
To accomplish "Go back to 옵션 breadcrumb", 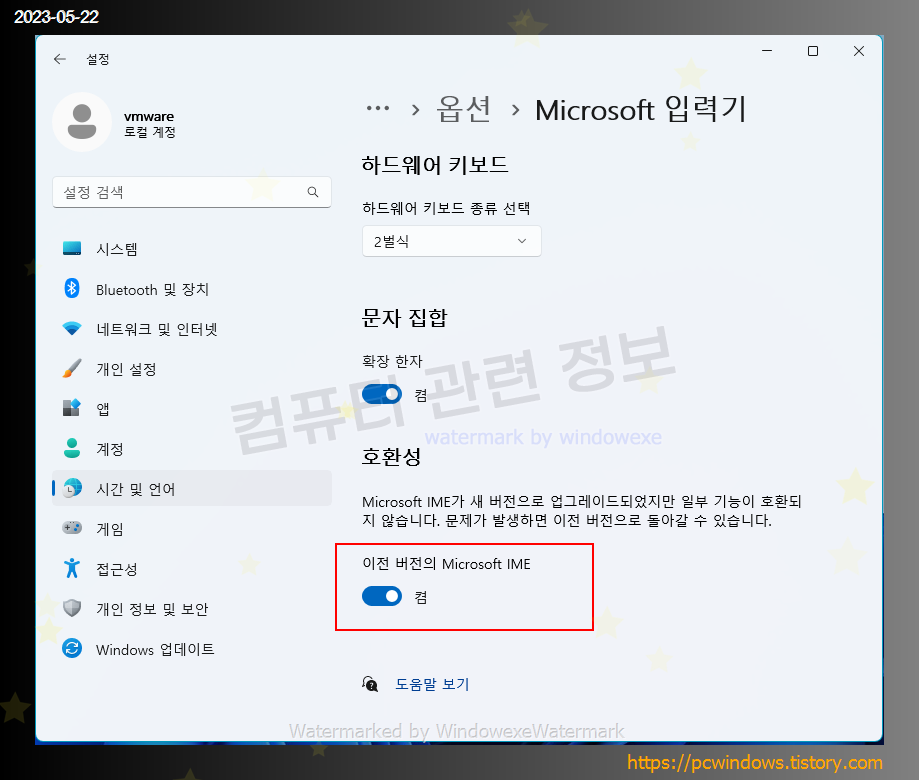I will [x=464, y=109].
